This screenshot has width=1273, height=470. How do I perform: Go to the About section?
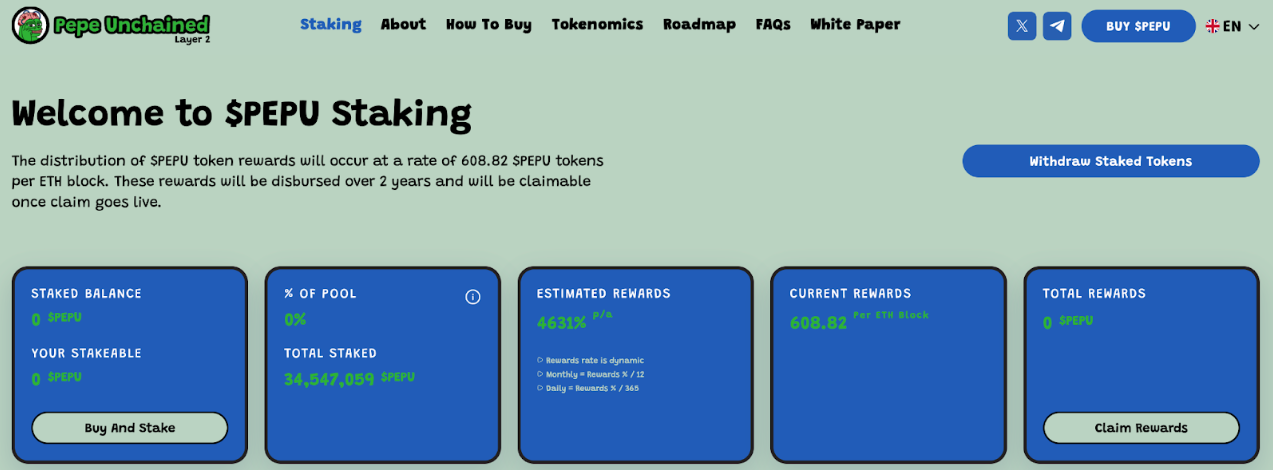pyautogui.click(x=403, y=24)
